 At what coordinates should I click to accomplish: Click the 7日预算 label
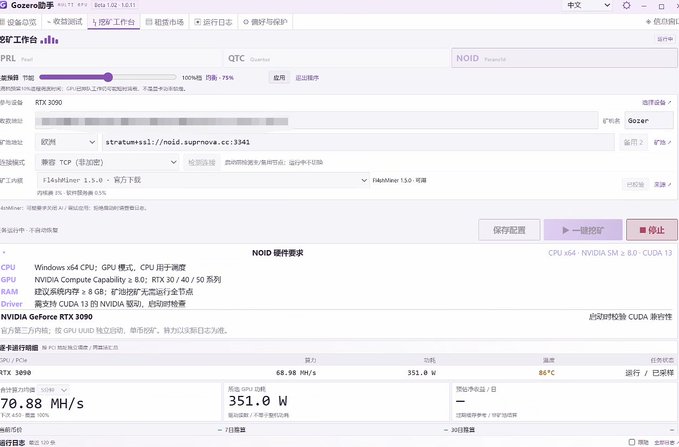pyautogui.click(x=235, y=430)
